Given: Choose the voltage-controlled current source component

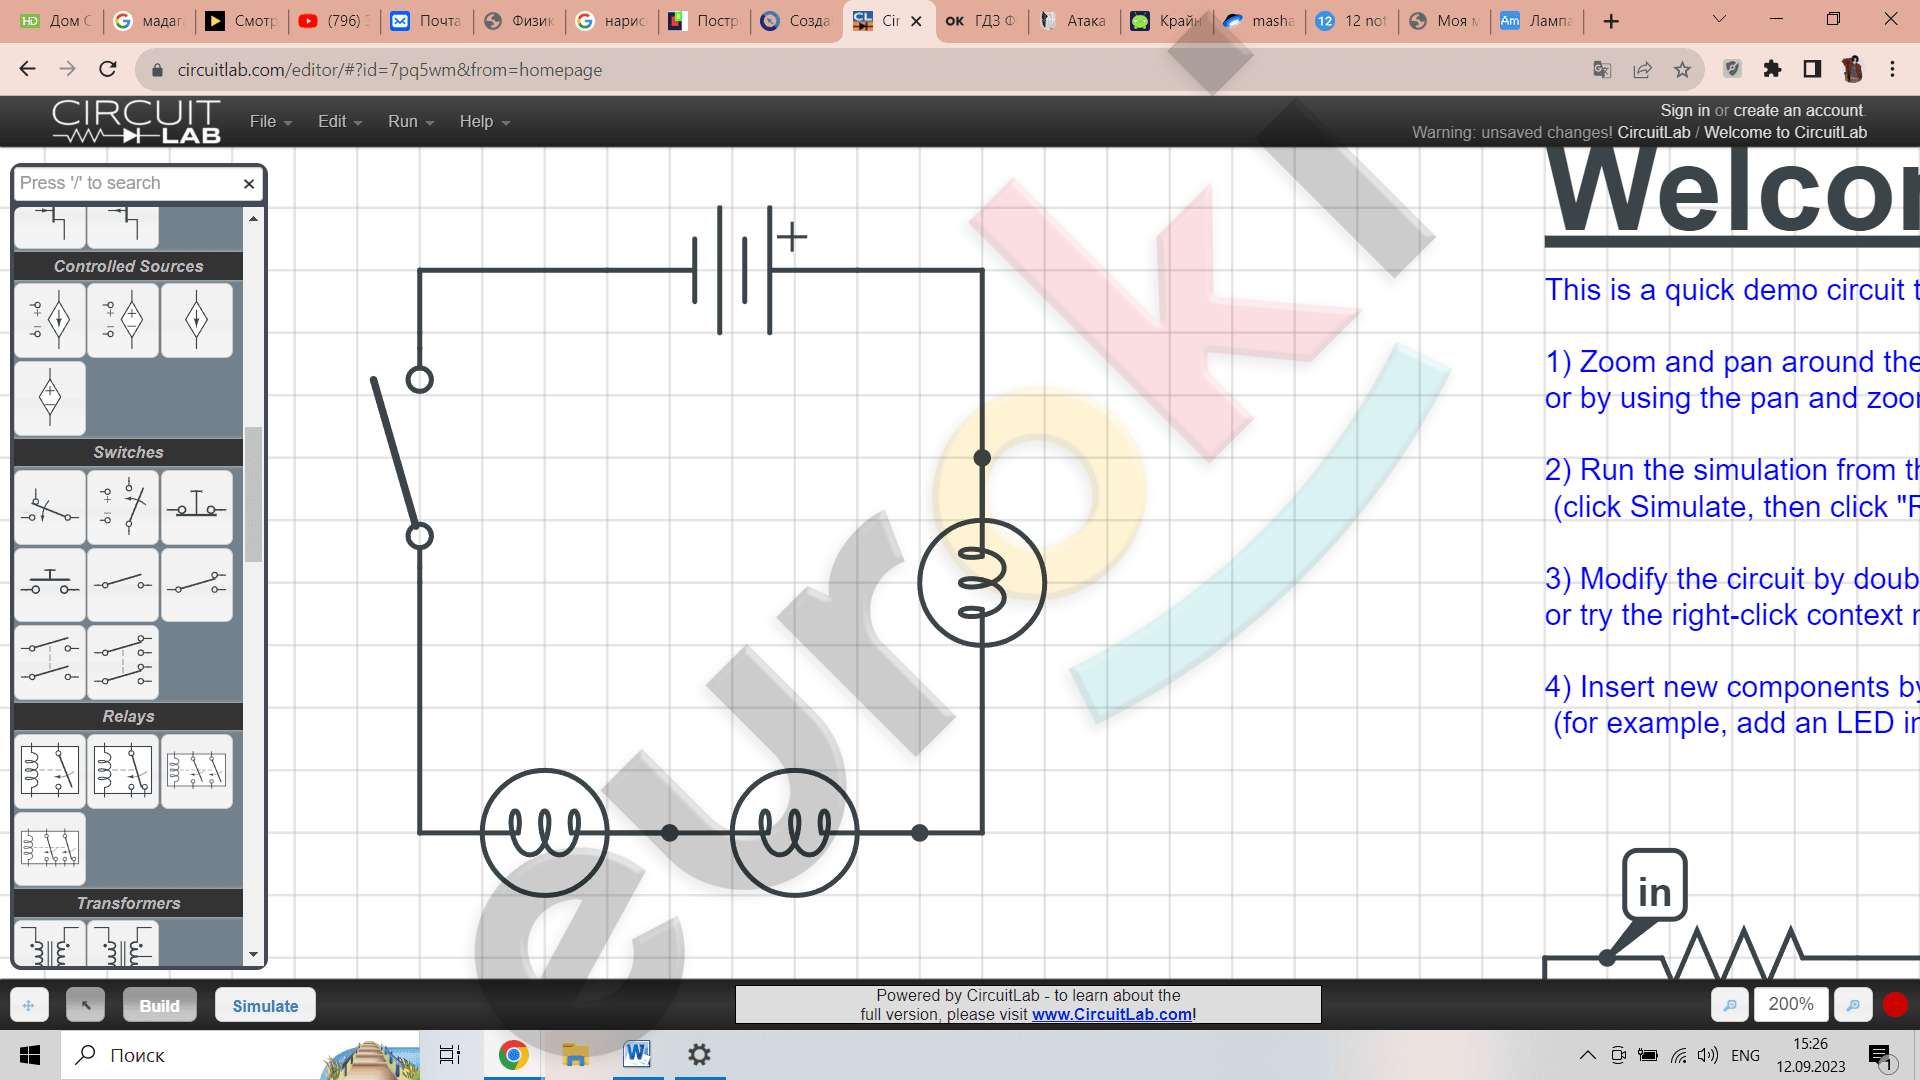Looking at the screenshot, I should pyautogui.click(x=50, y=321).
